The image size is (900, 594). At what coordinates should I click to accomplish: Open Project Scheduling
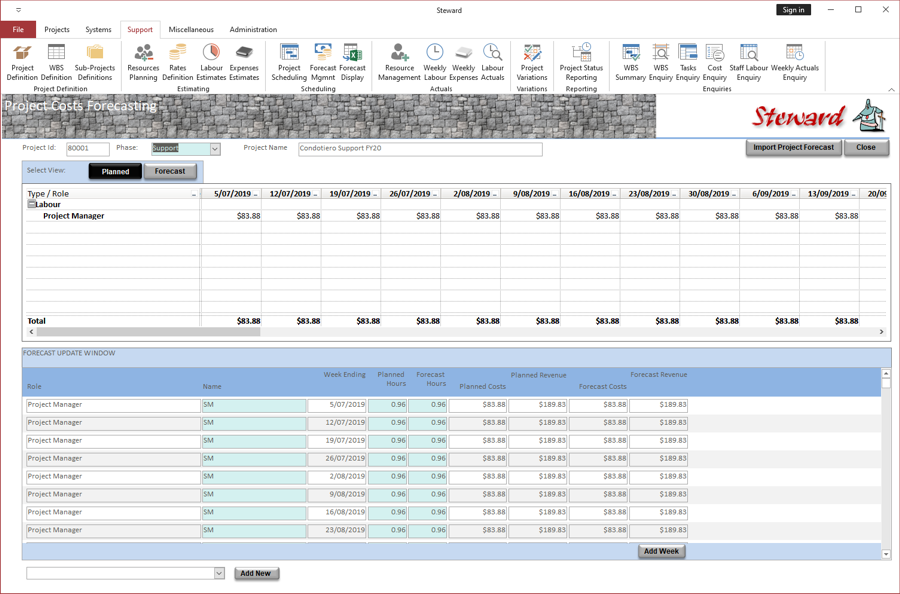pos(289,63)
